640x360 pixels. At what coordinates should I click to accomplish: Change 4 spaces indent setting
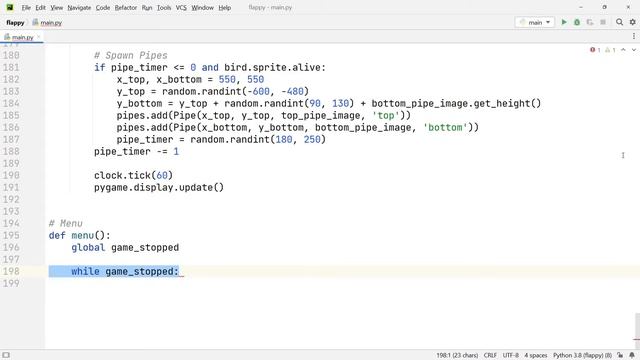[536, 356]
